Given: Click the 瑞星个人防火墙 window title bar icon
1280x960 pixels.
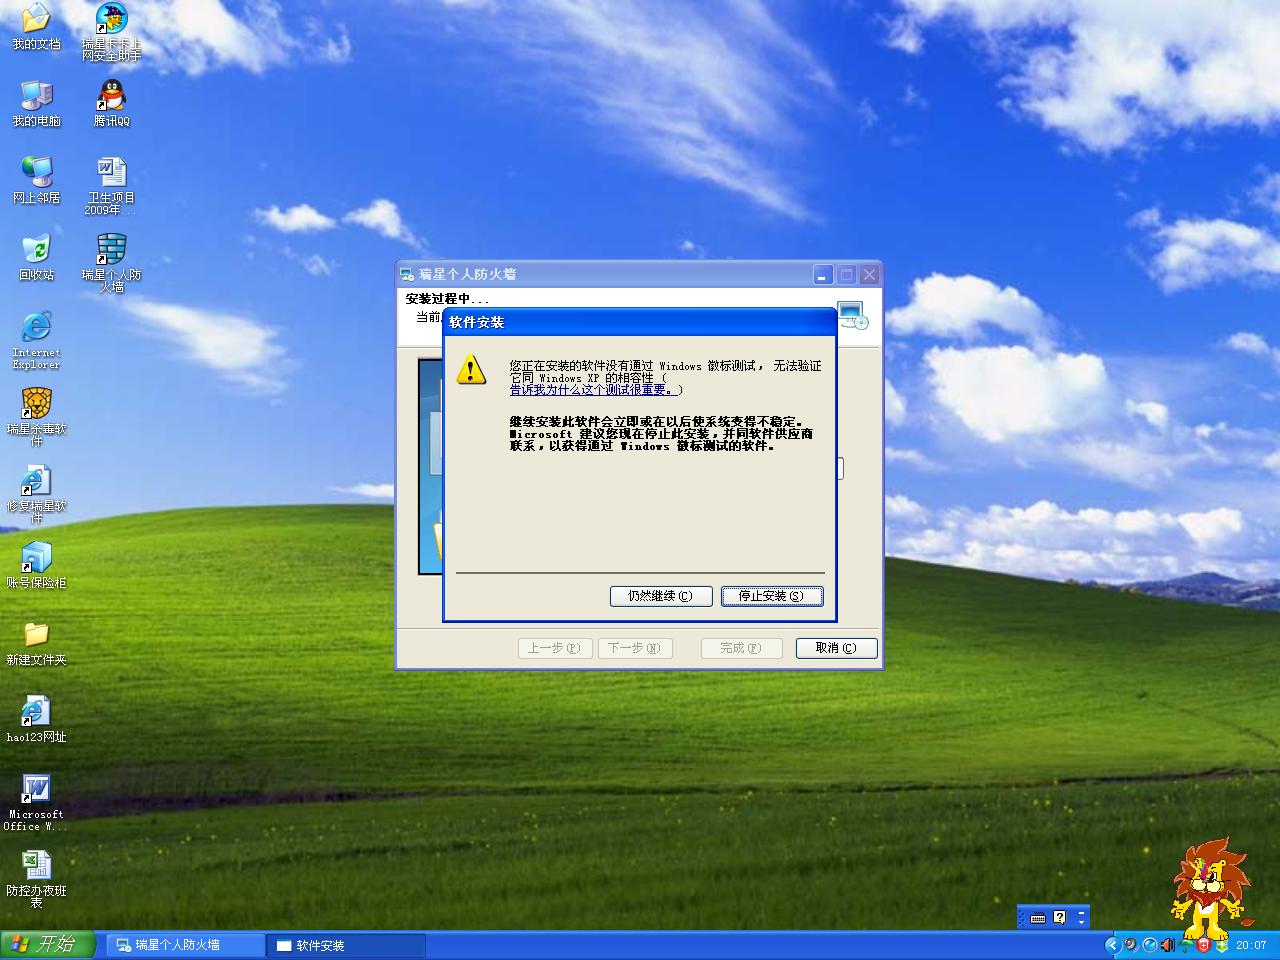Looking at the screenshot, I should click(407, 275).
